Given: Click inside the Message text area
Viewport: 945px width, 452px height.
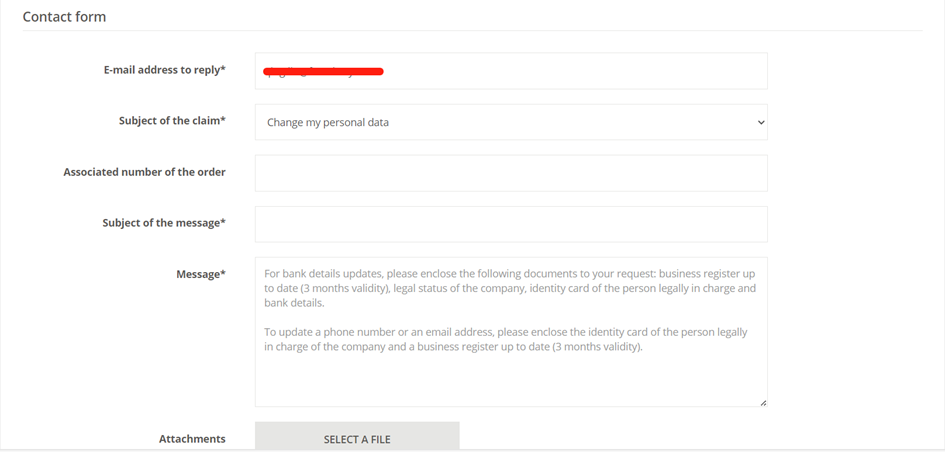Looking at the screenshot, I should pyautogui.click(x=511, y=332).
